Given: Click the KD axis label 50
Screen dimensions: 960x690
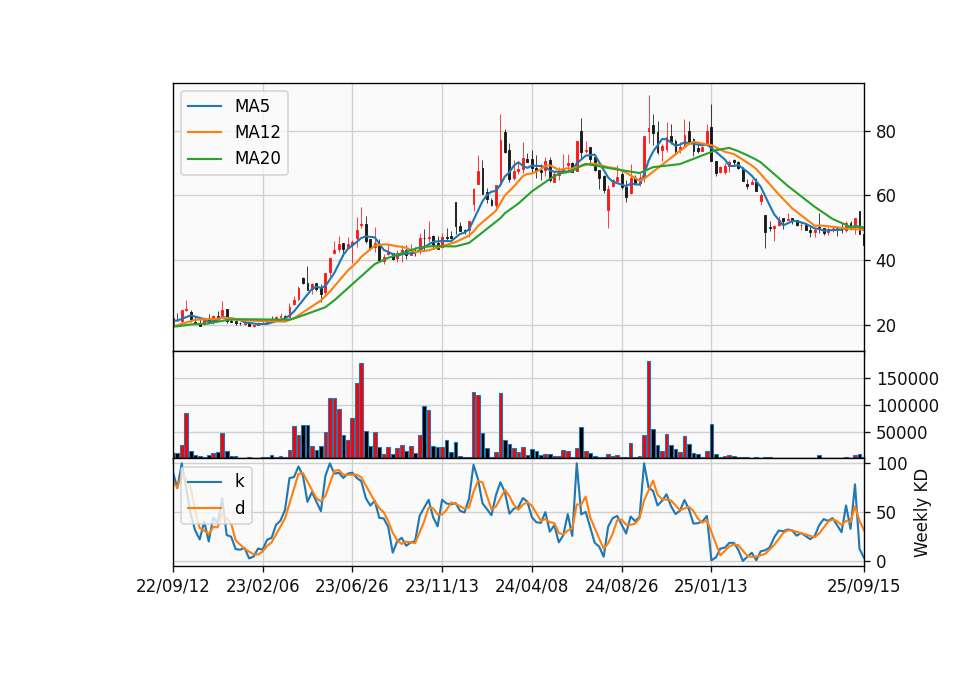Looking at the screenshot, I should point(885,512).
